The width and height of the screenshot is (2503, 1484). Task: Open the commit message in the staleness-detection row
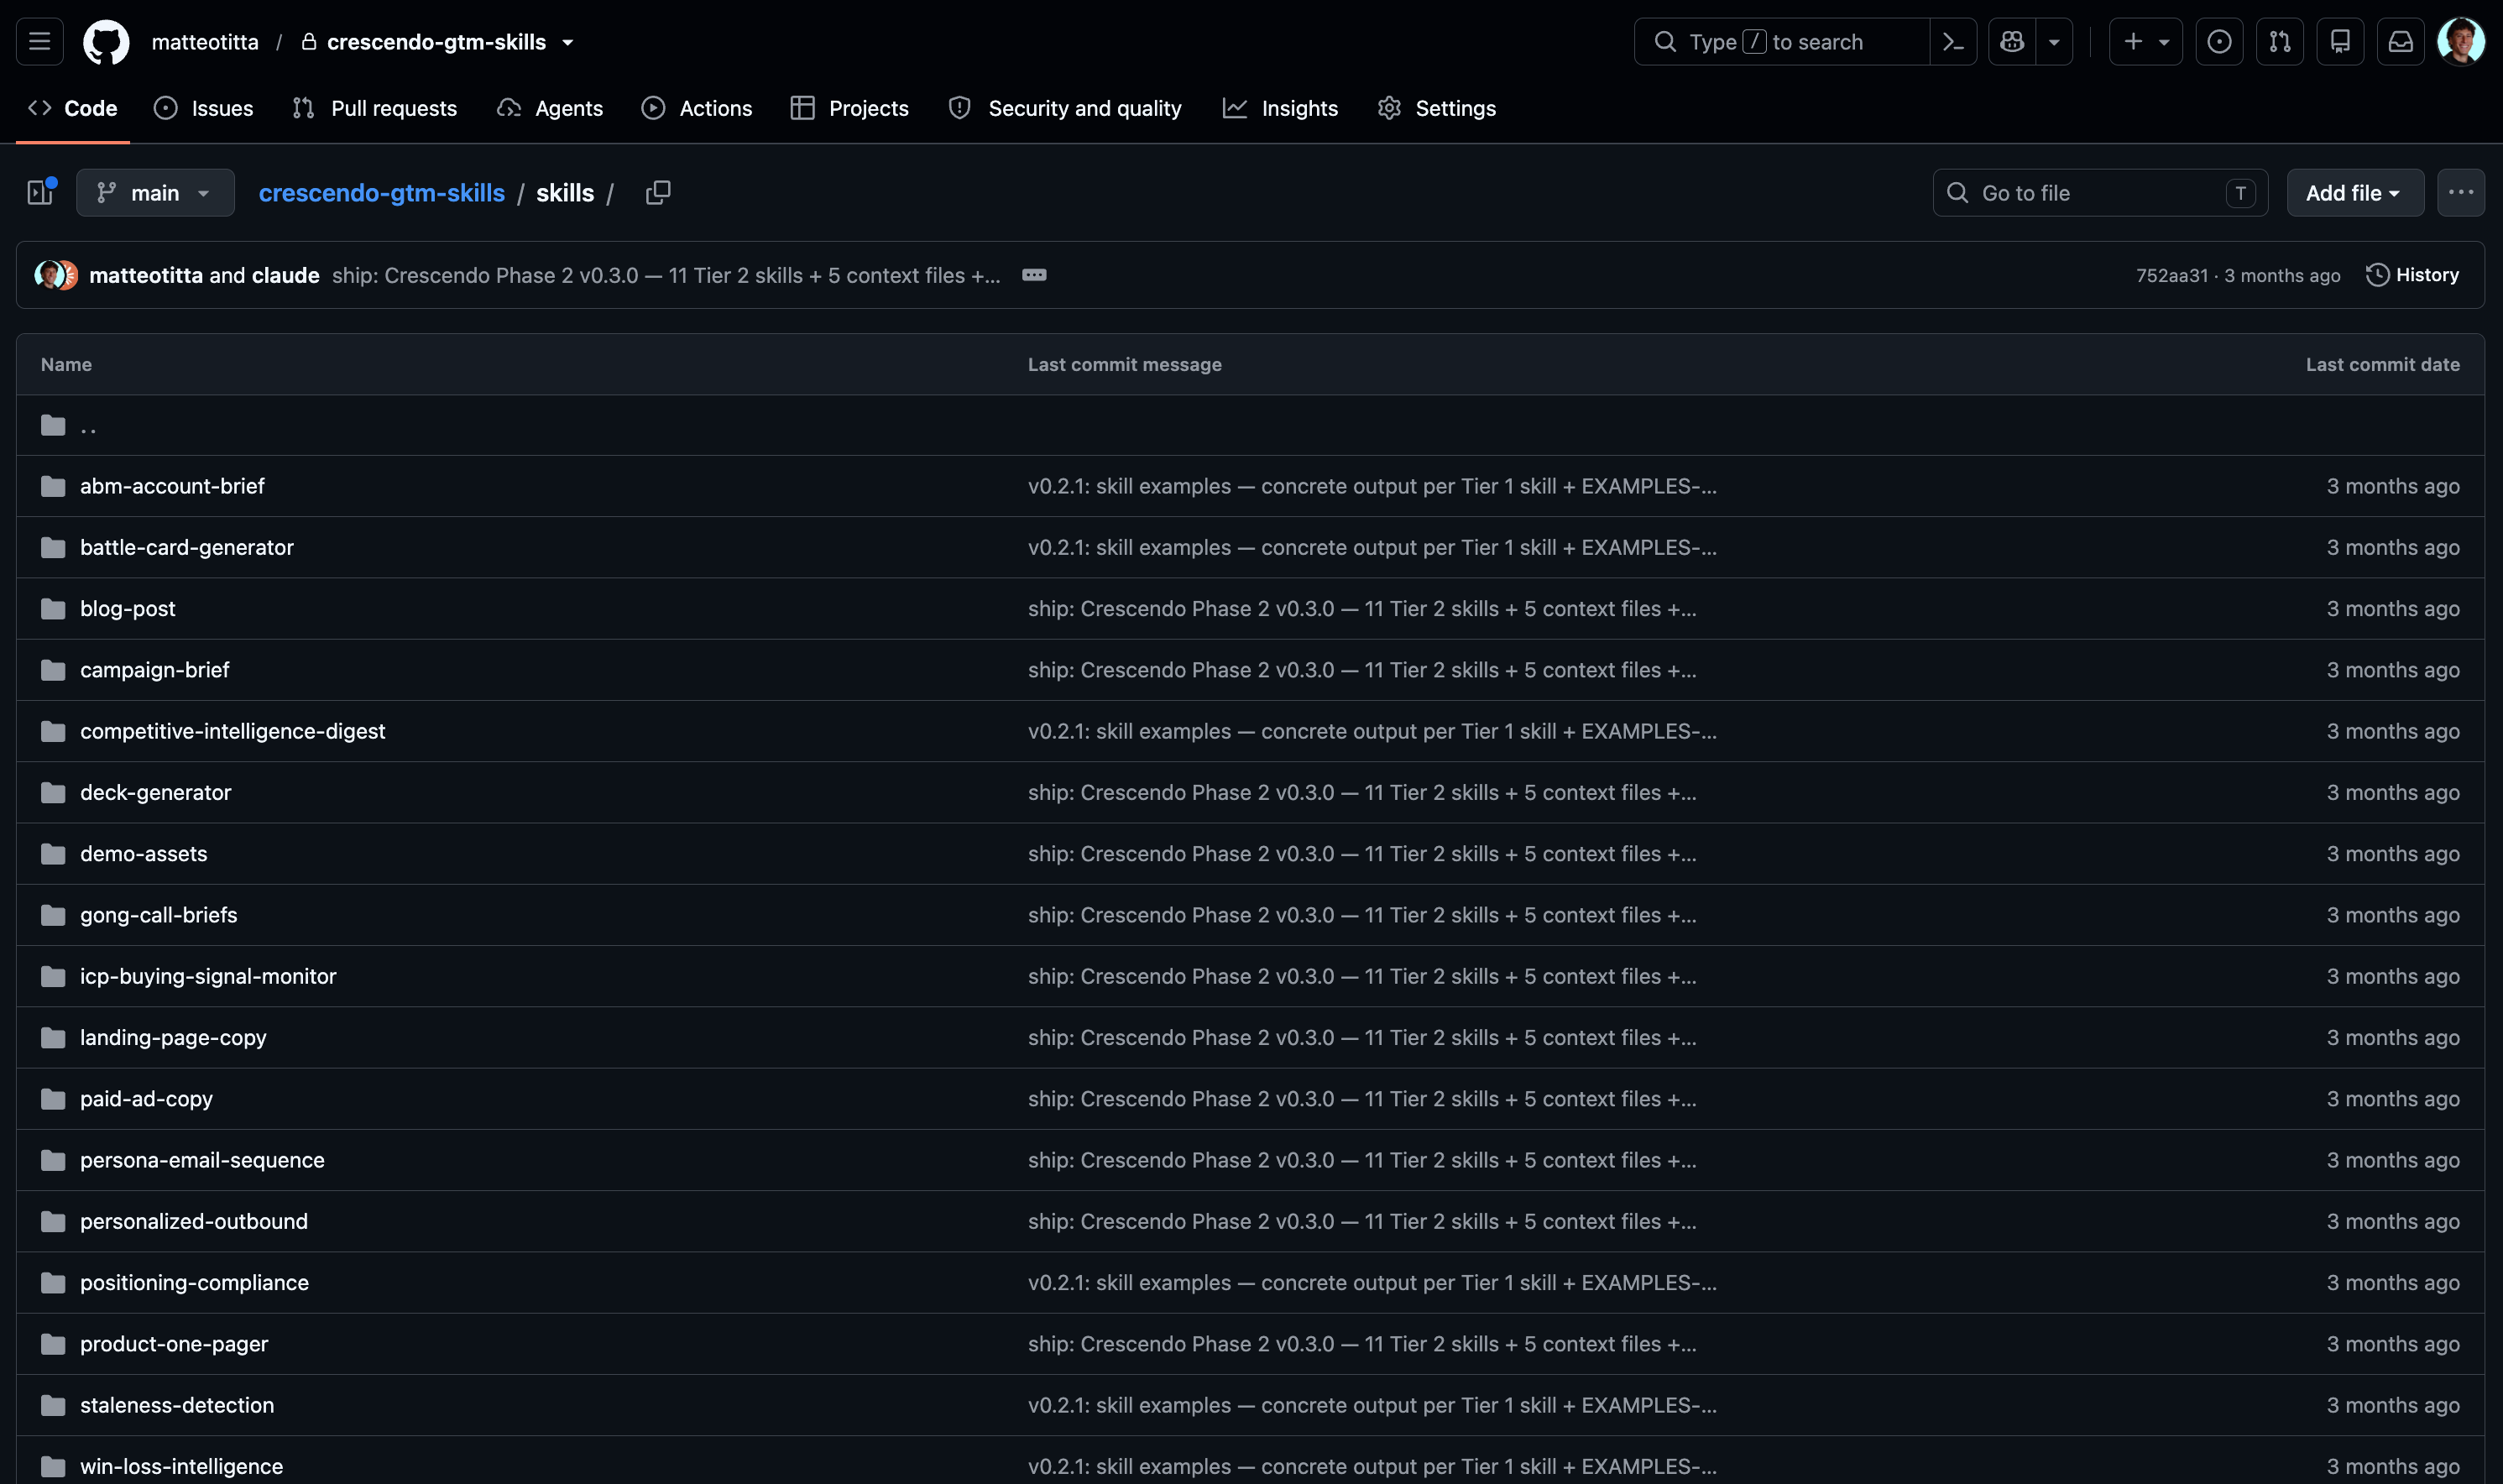click(1372, 1405)
